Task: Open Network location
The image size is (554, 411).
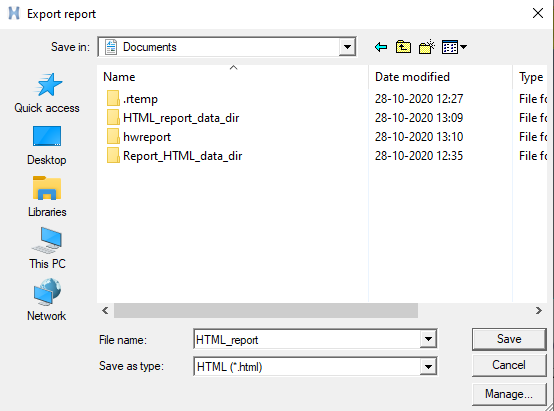Action: tap(47, 300)
